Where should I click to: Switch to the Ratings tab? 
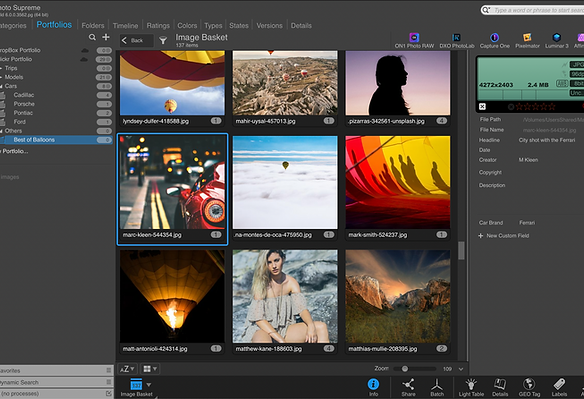[x=158, y=25]
